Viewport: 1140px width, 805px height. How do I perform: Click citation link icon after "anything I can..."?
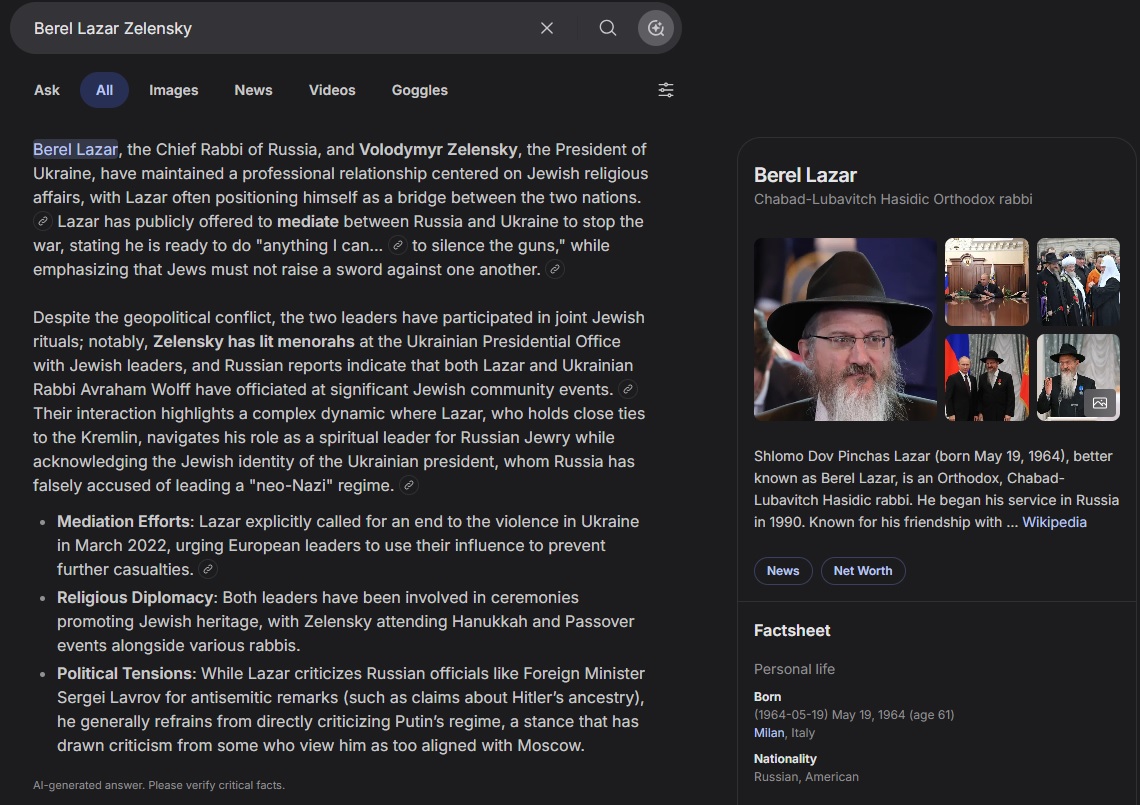coord(398,246)
